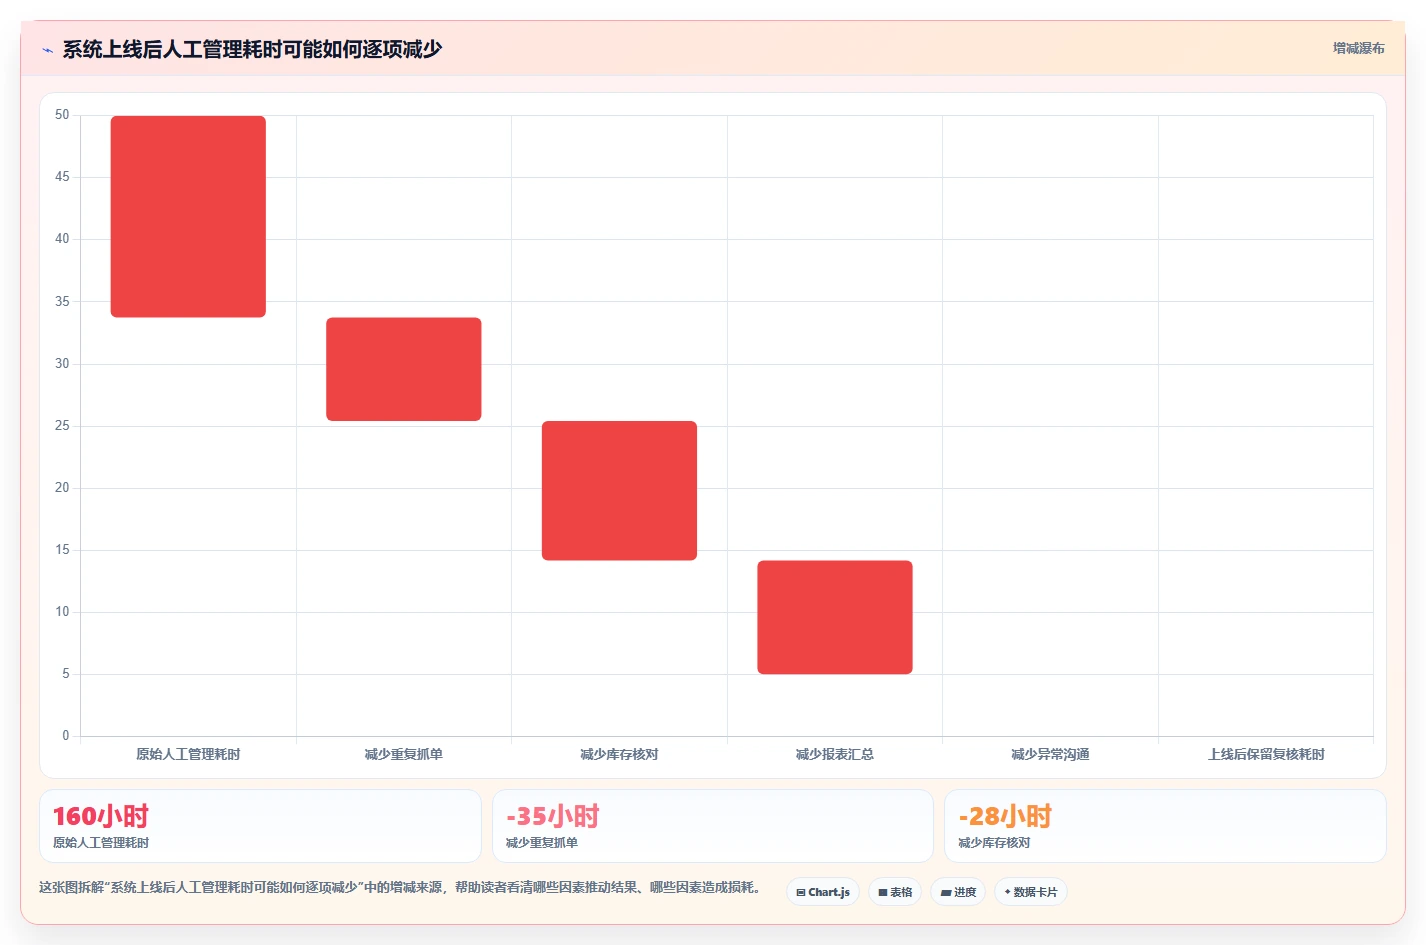Click the chart title 系统上线后人工管理耗时可能如何逐项减少

point(252,49)
